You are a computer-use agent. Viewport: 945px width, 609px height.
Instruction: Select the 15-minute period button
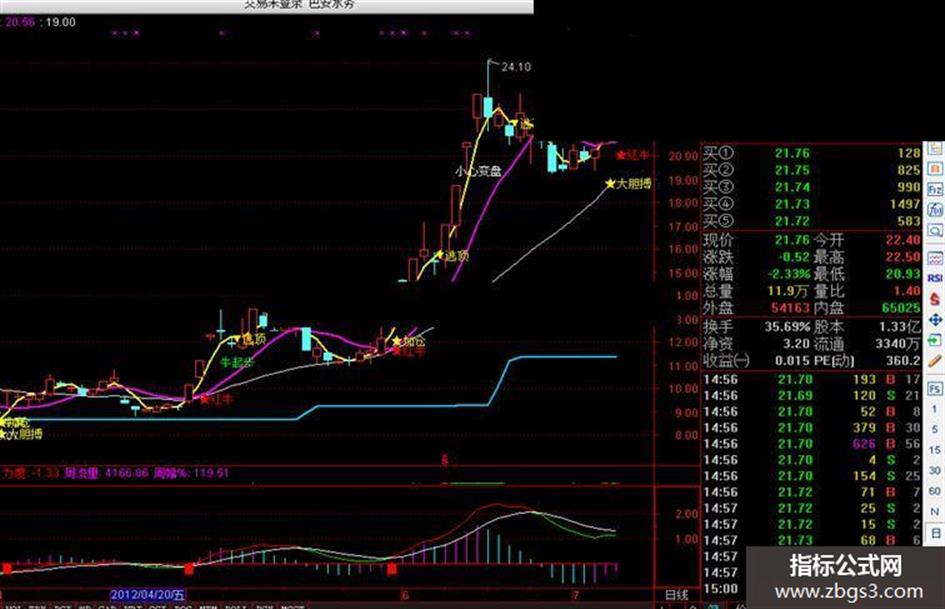(x=935, y=450)
